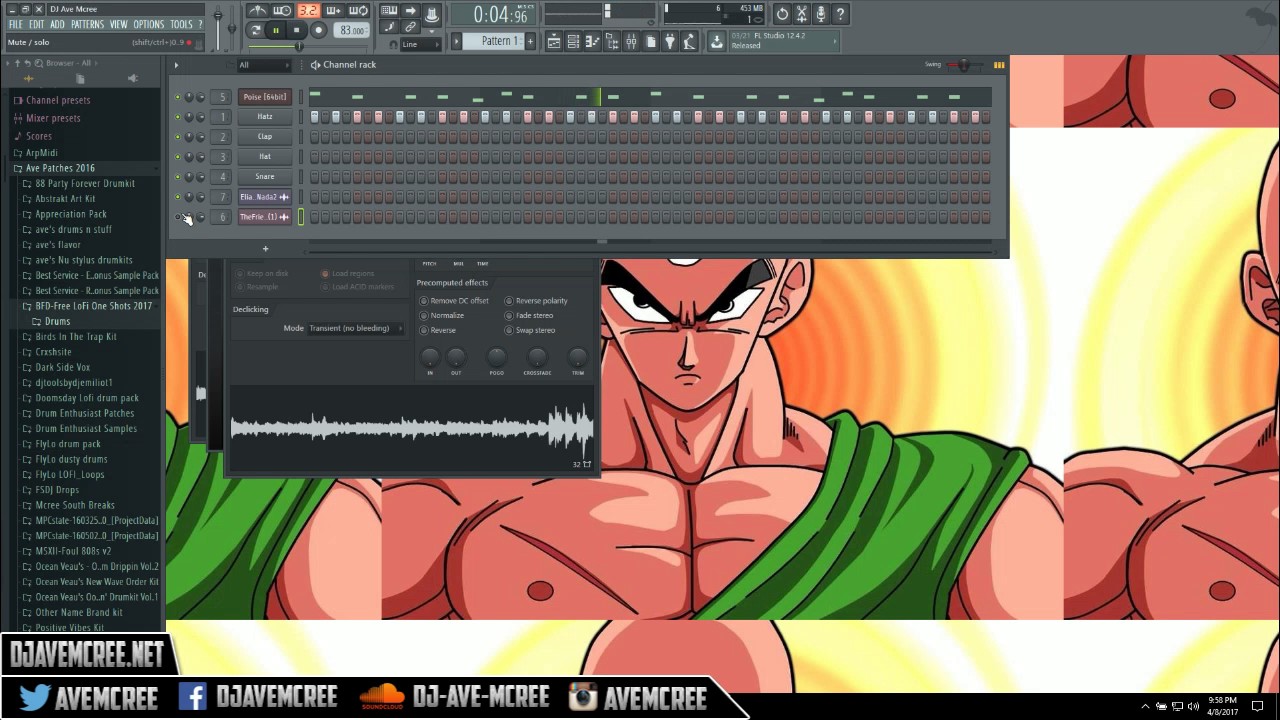The image size is (1280, 720).
Task: Open the PATTERNS menu
Action: point(87,25)
